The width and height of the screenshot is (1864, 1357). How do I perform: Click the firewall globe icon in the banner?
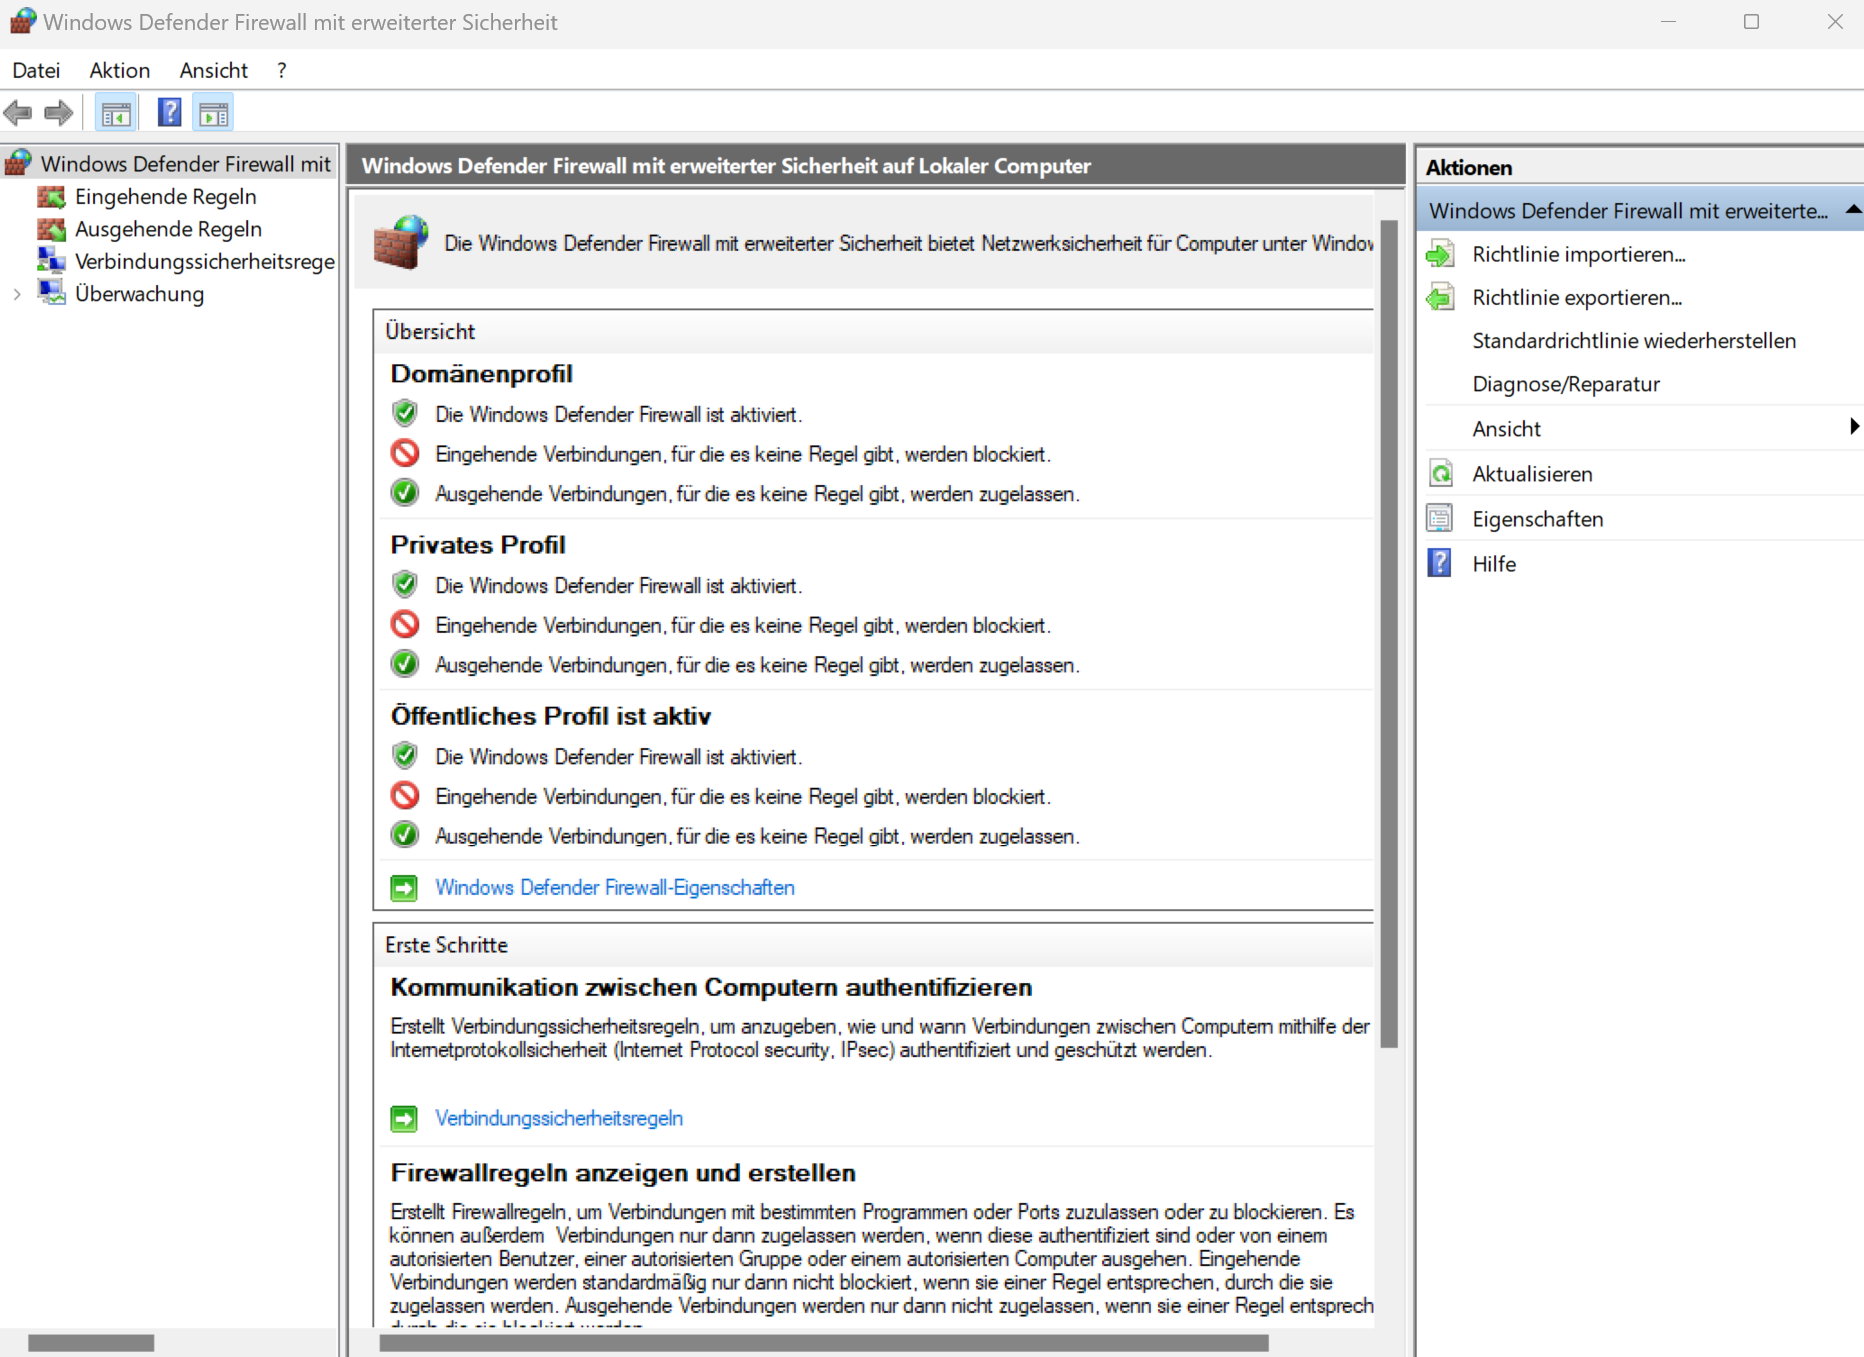click(x=401, y=242)
